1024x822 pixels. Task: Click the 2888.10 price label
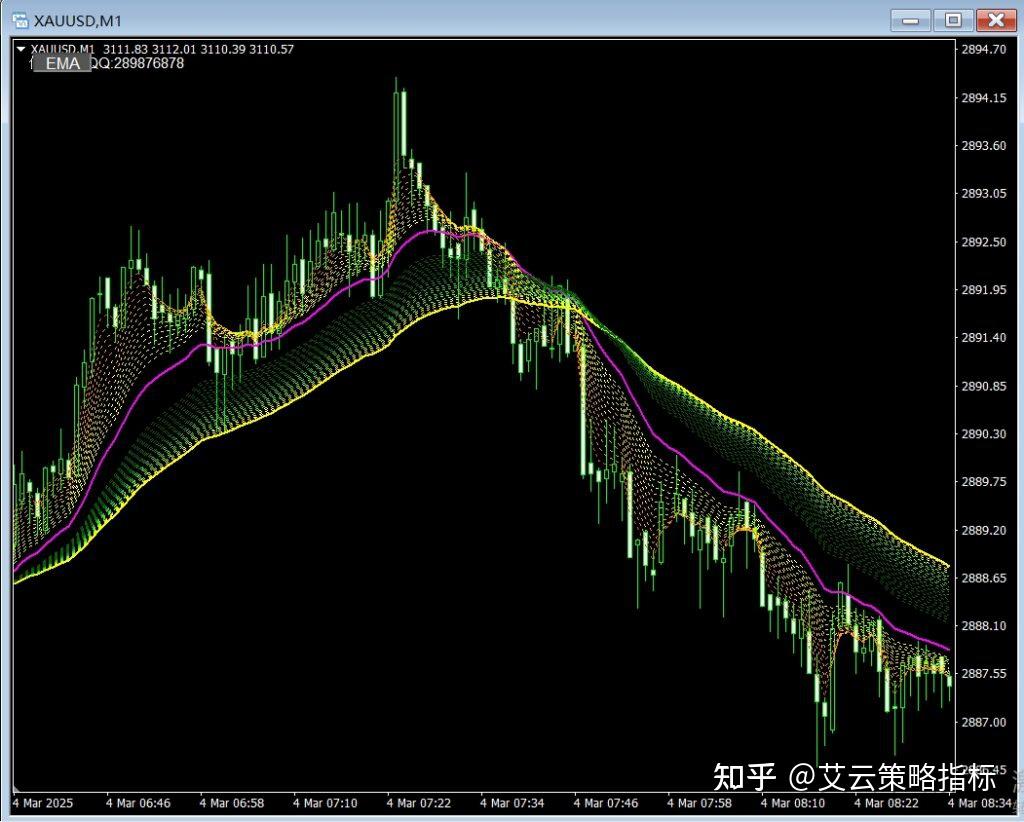click(984, 625)
